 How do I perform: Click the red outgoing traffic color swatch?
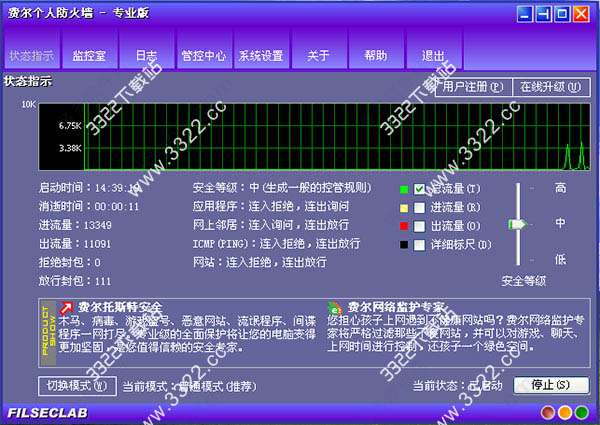coord(404,226)
